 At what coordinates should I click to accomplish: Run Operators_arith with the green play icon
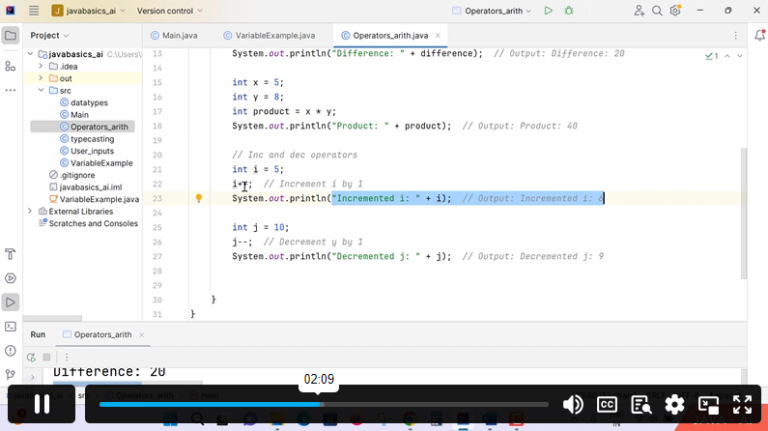click(548, 10)
